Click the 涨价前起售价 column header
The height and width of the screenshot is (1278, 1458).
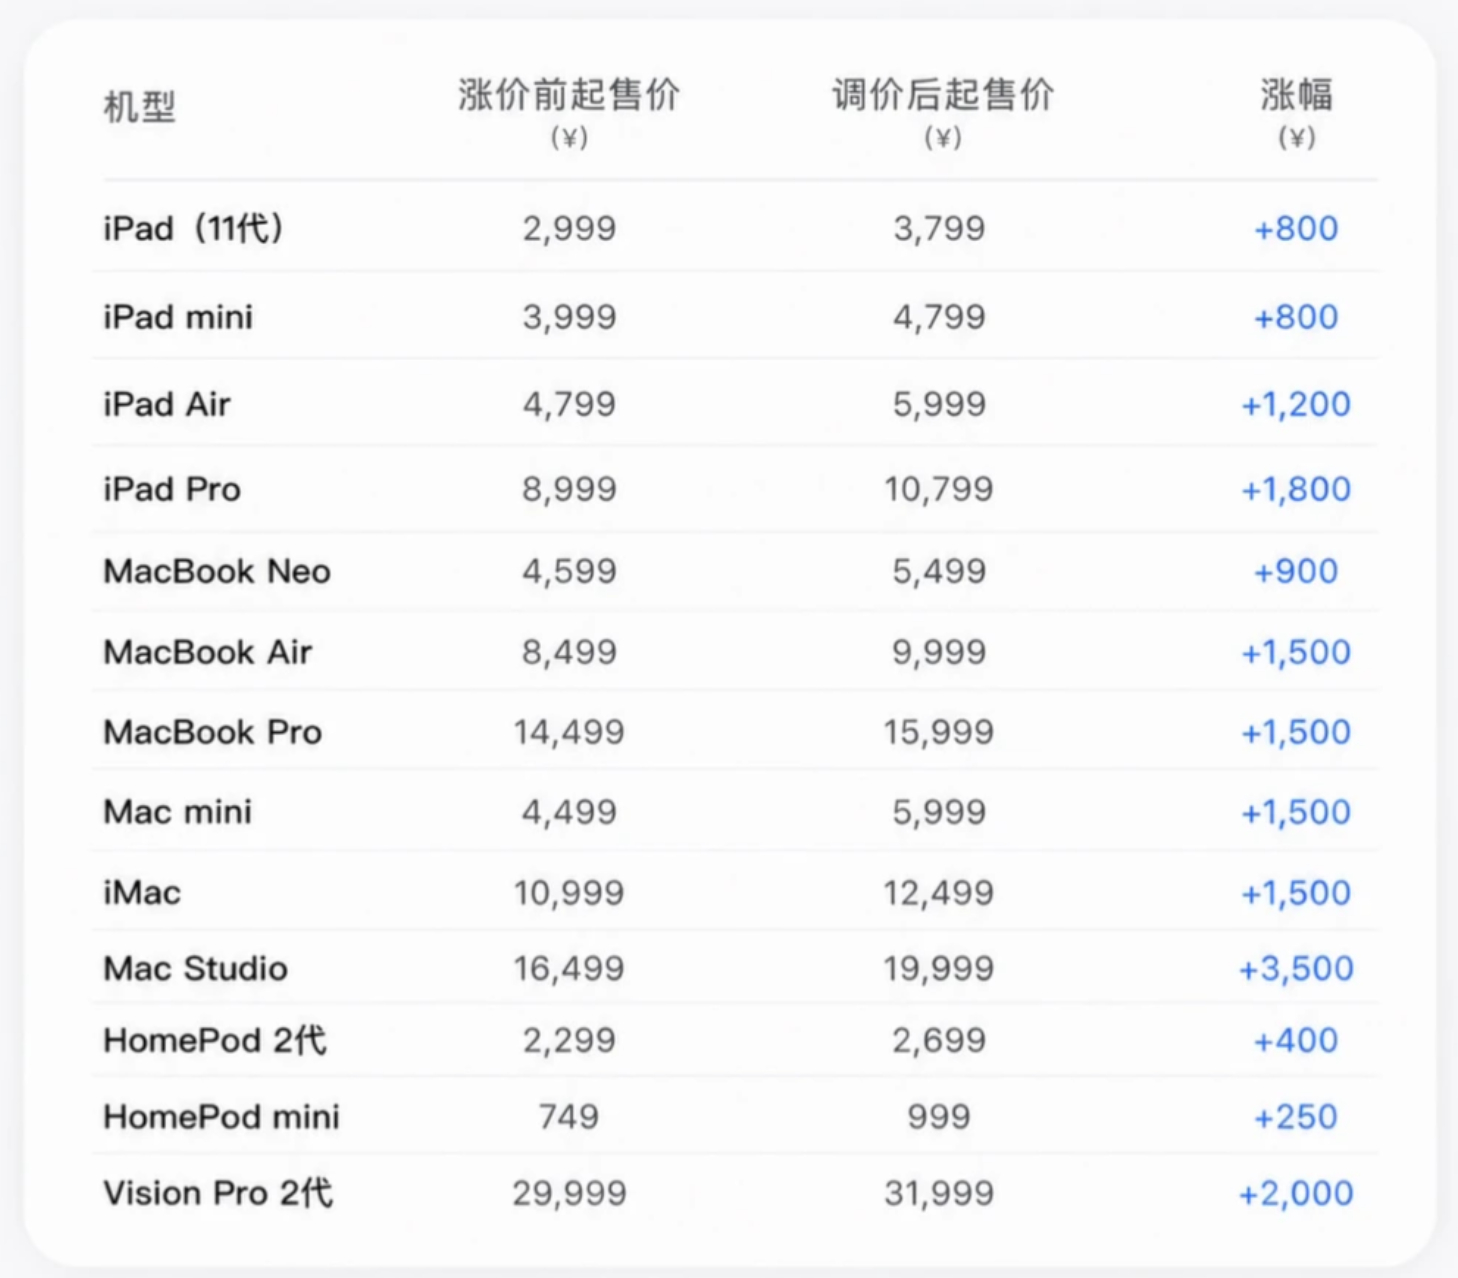[x=569, y=96]
